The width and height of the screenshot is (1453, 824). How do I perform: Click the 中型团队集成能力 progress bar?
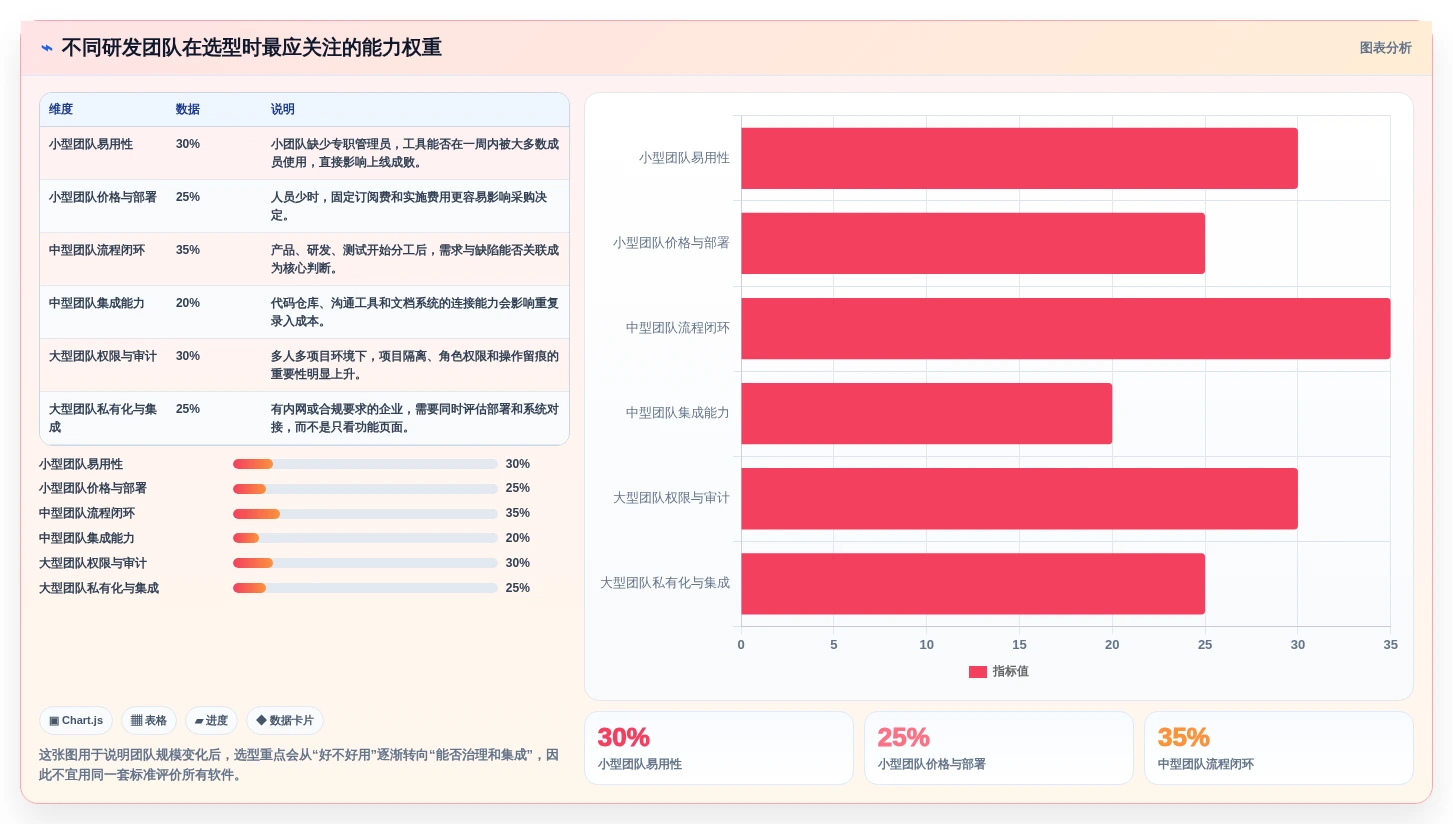(365, 538)
